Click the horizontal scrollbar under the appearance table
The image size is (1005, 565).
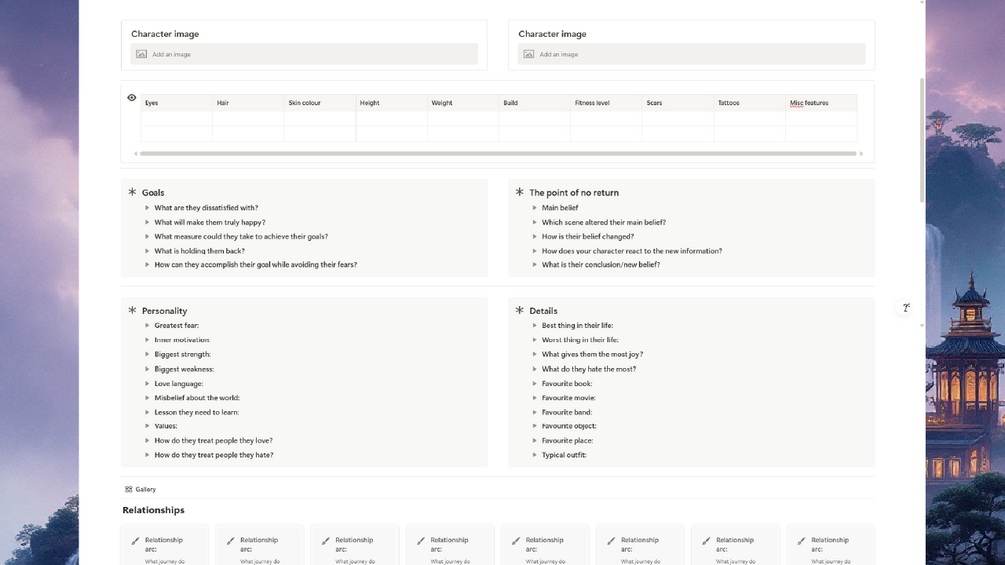(498, 154)
